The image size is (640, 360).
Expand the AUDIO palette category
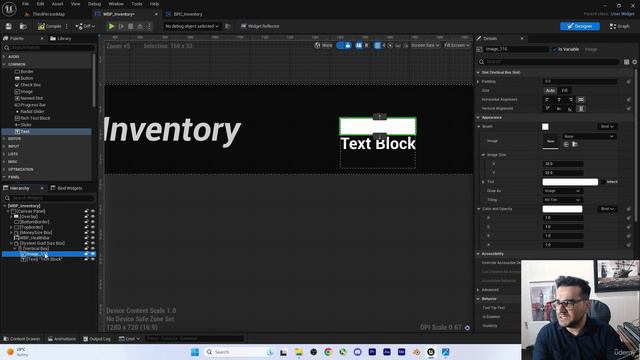4,57
